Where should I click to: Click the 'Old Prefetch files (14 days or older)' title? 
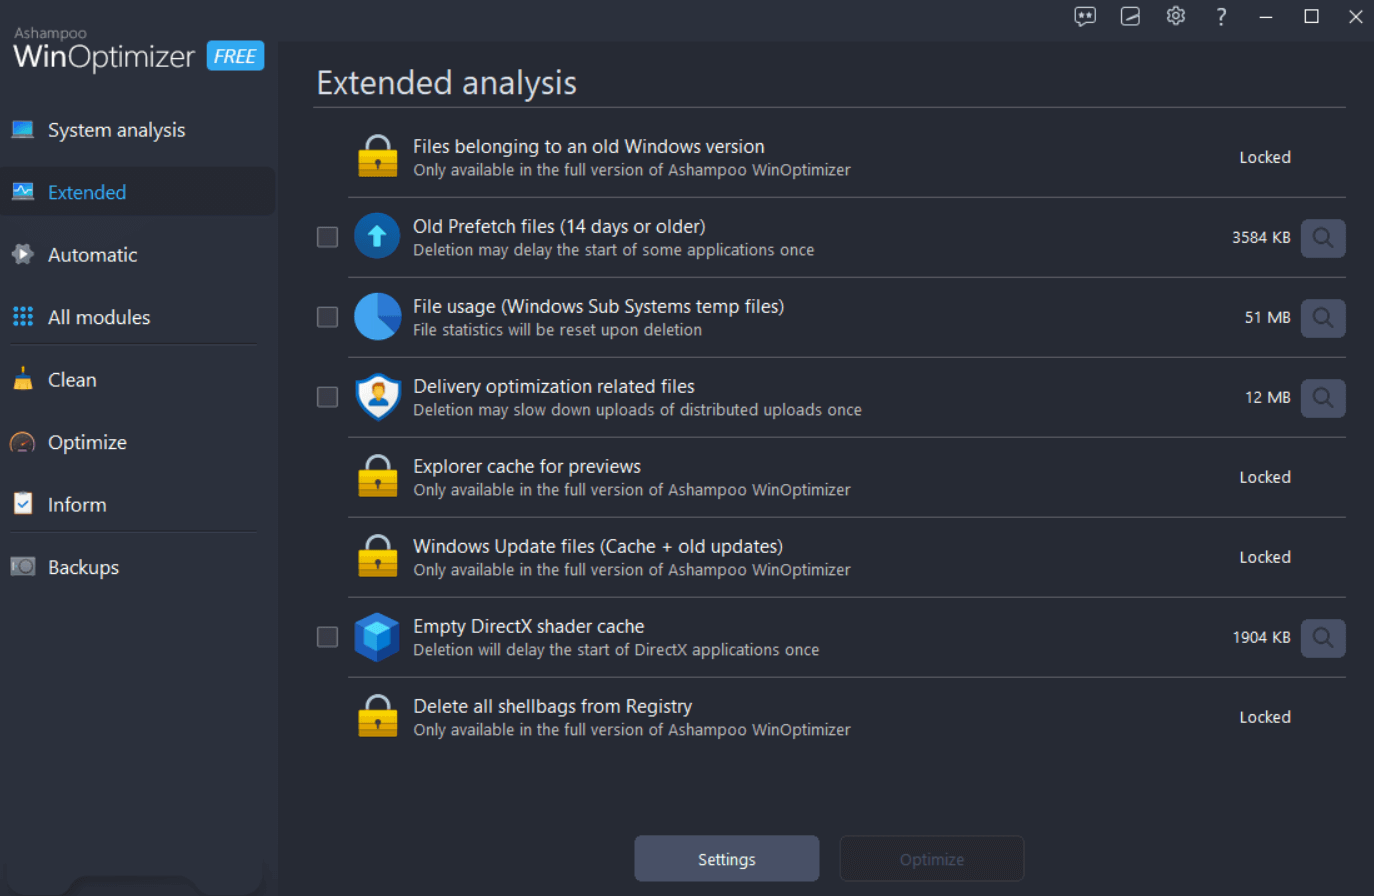click(559, 226)
